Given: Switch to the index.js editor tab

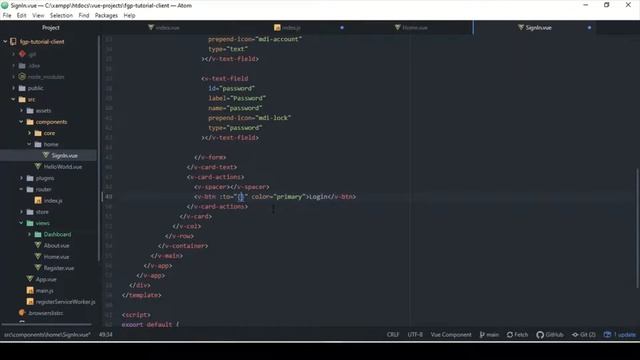Looking at the screenshot, I should [x=288, y=27].
